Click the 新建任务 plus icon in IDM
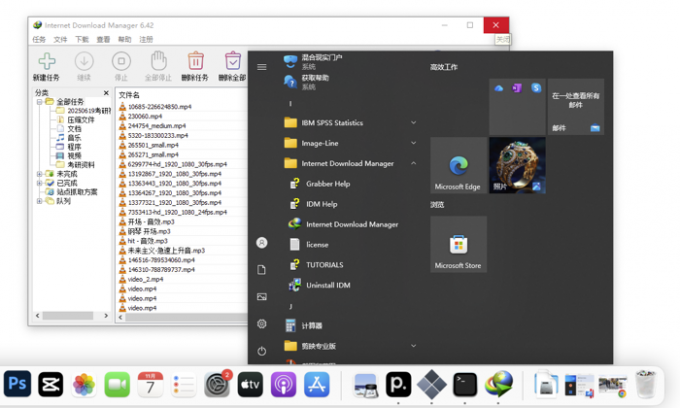 pos(46,62)
